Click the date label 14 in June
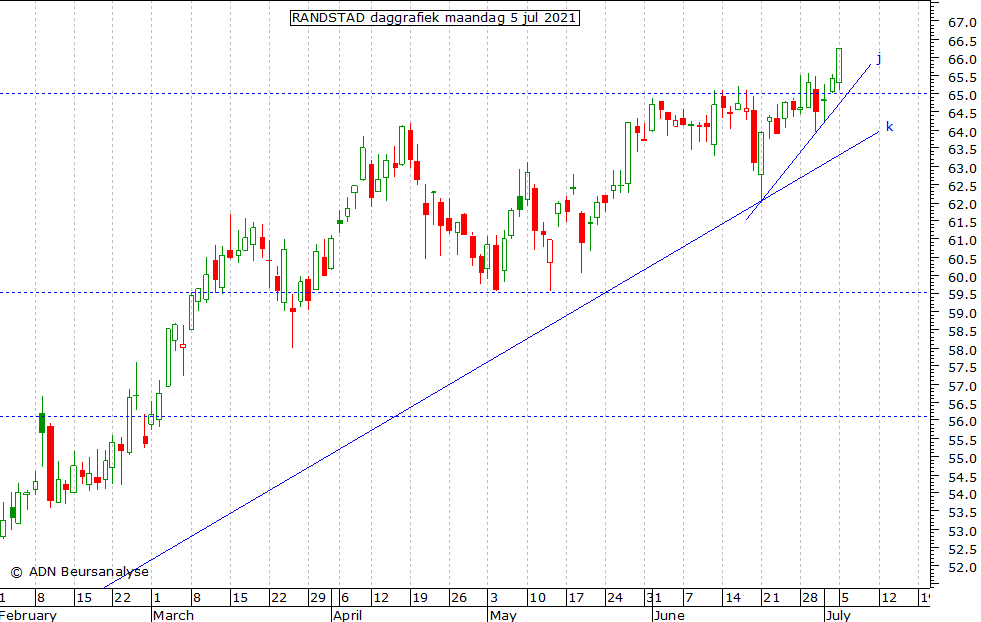The width and height of the screenshot is (981, 622). (732, 598)
